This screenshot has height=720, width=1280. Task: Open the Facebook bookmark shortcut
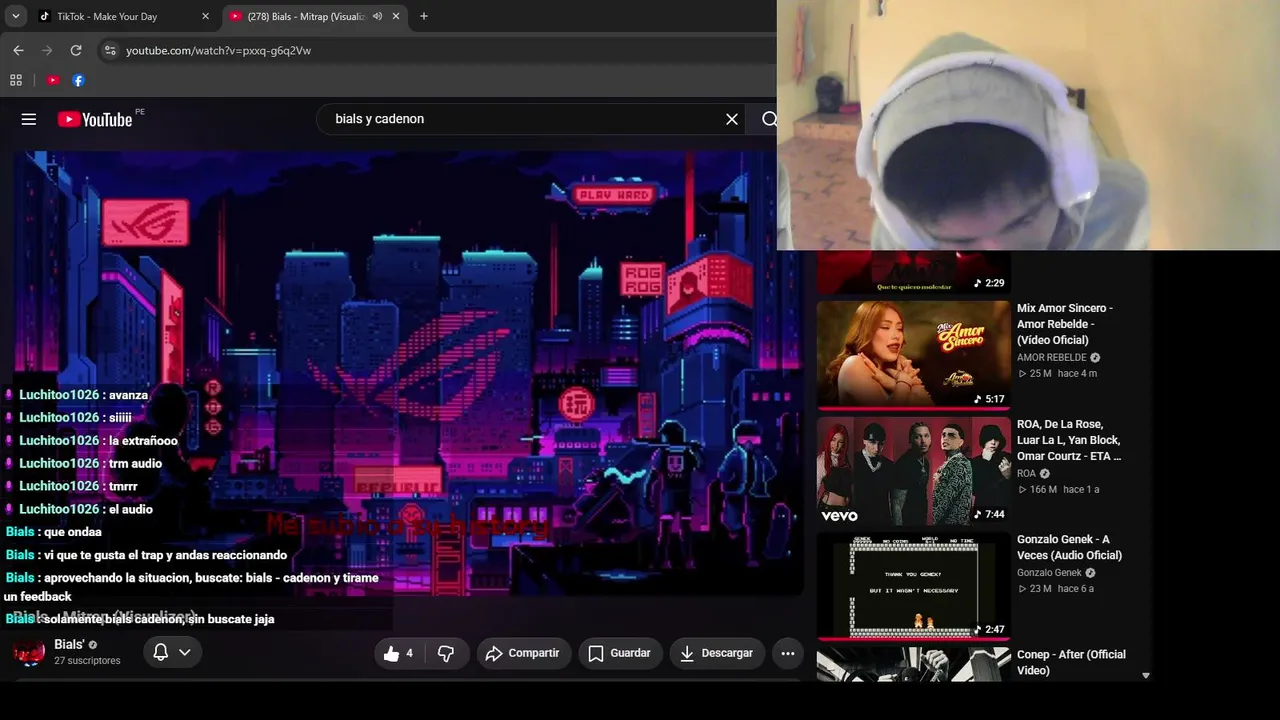point(78,80)
